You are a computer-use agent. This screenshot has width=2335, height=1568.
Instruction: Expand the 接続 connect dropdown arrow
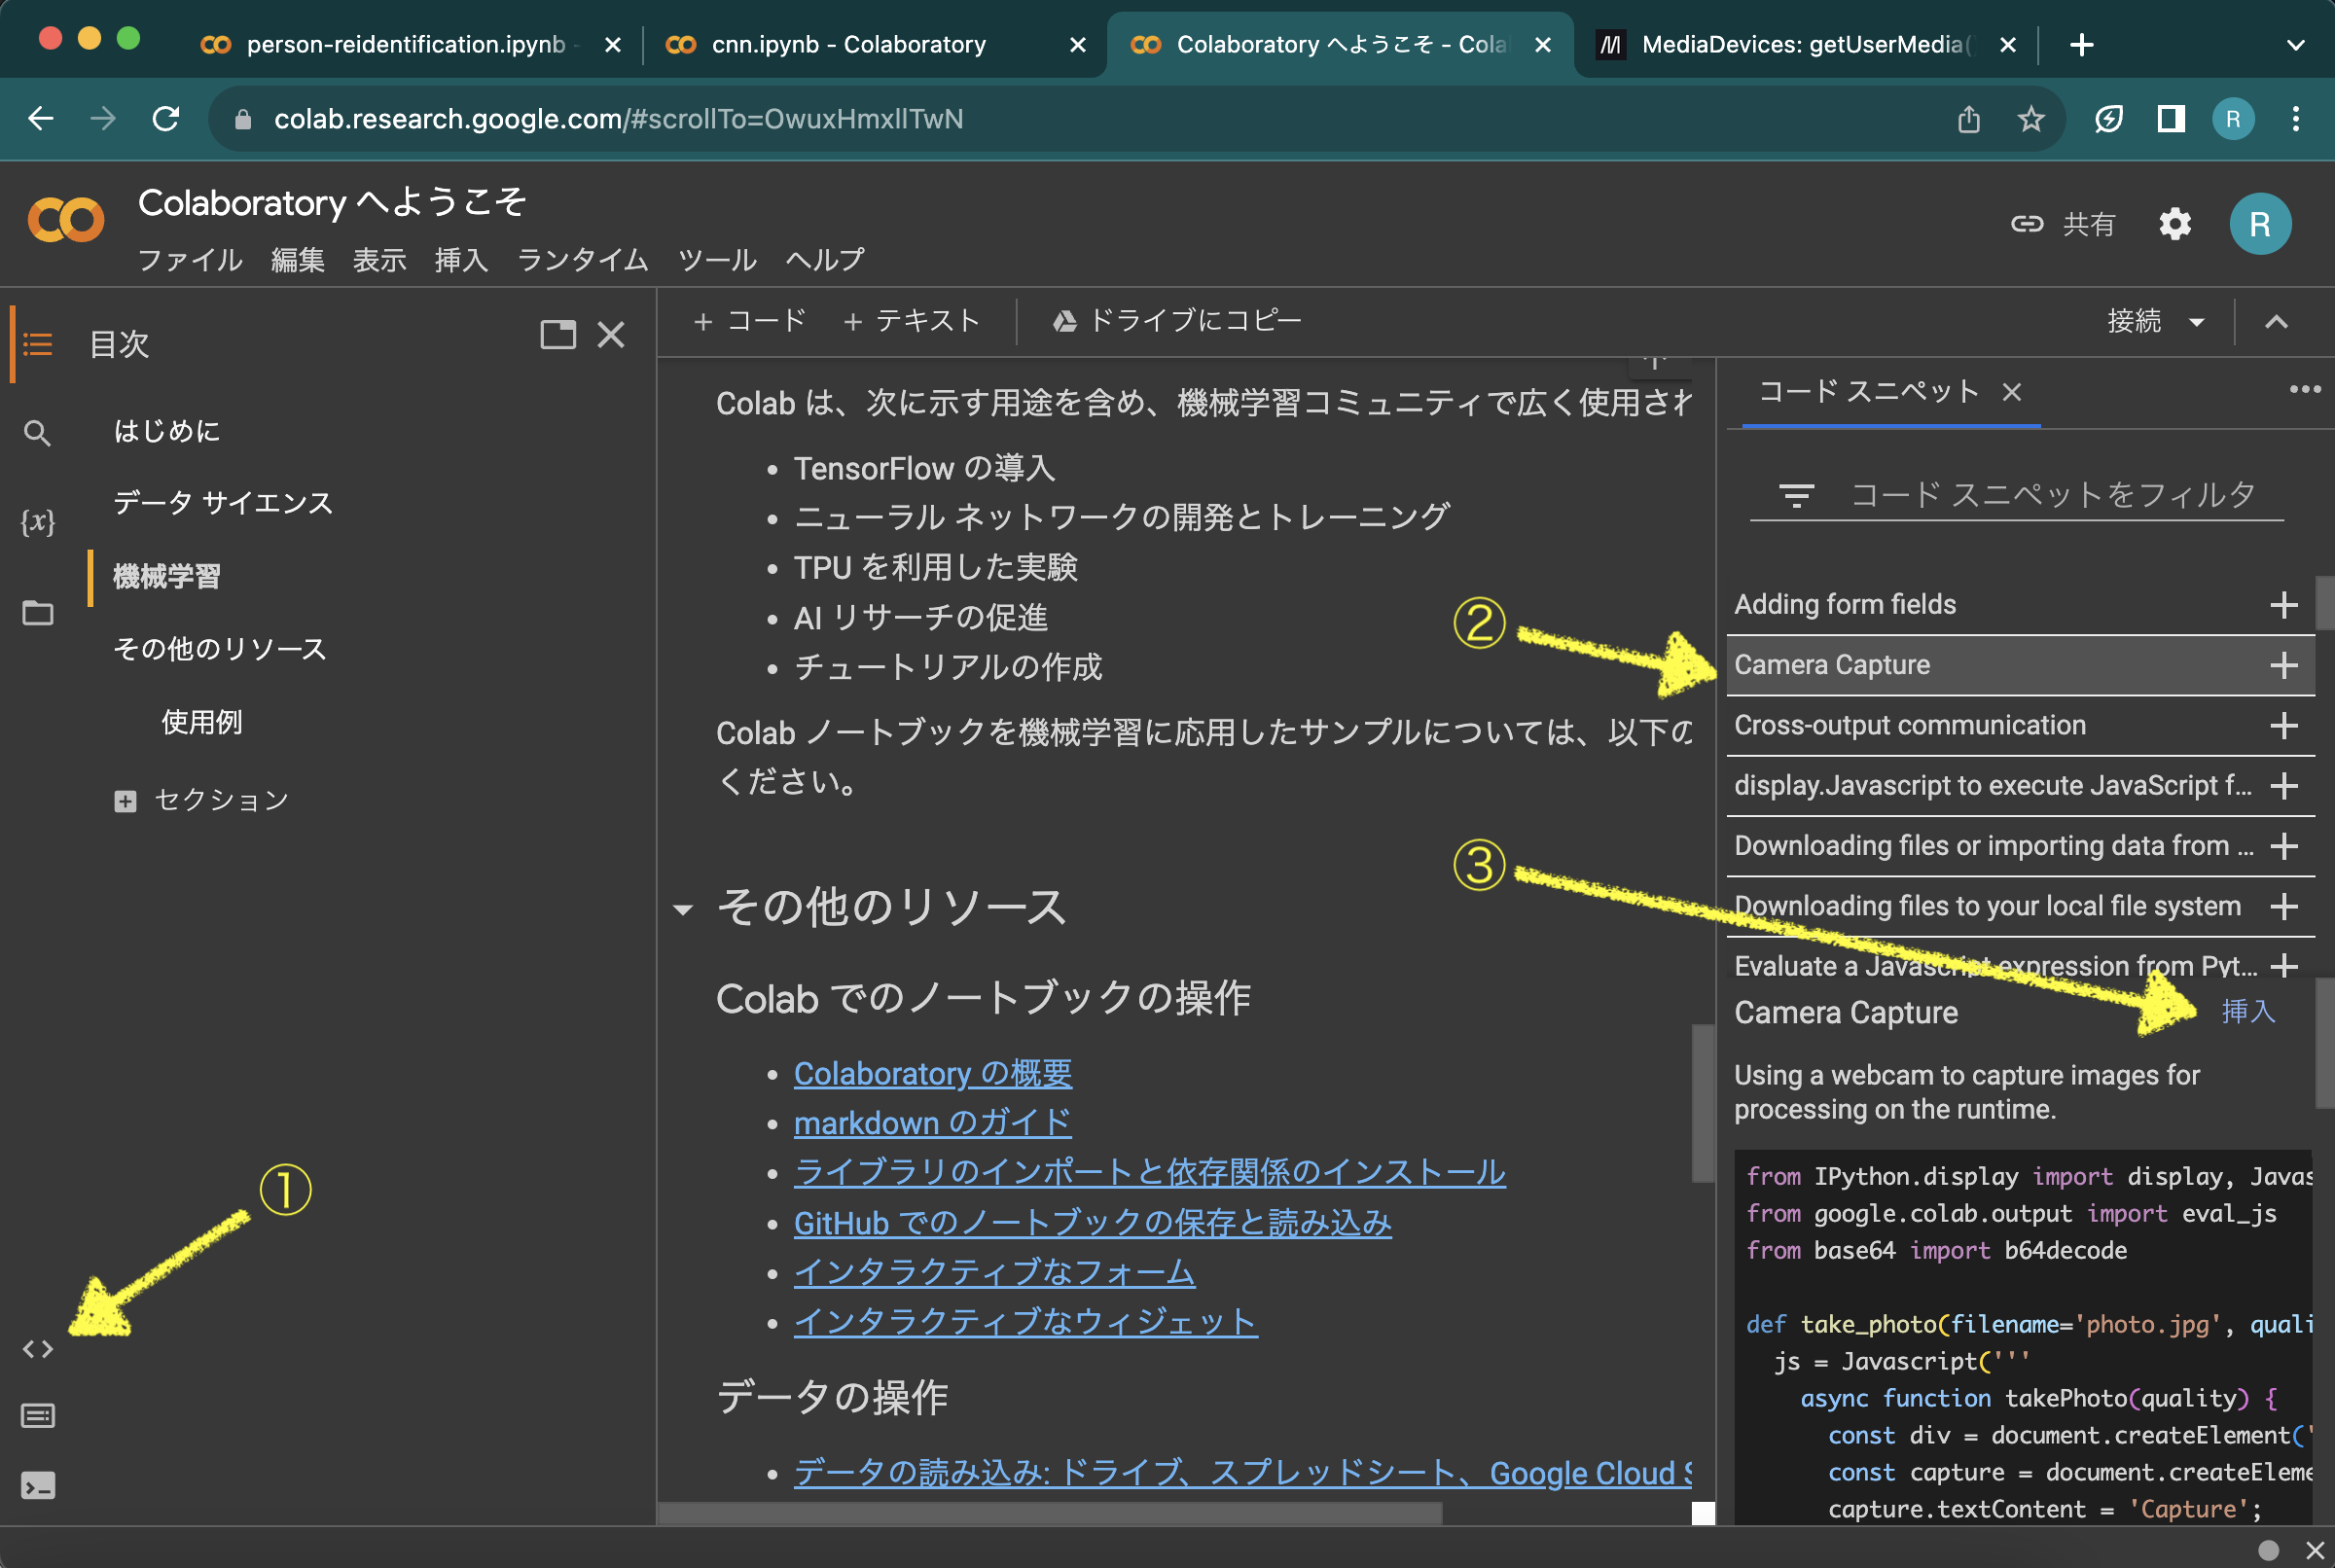2196,321
